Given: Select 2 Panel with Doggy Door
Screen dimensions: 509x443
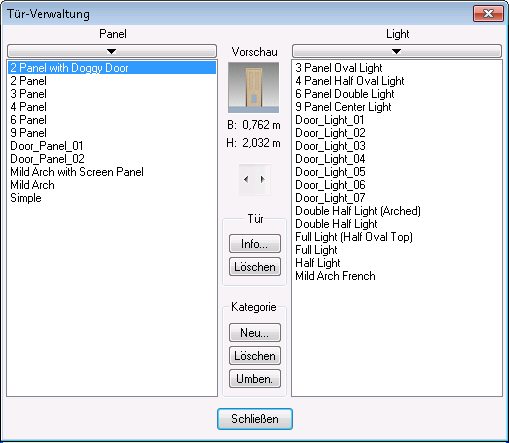Looking at the screenshot, I should pos(112,68).
